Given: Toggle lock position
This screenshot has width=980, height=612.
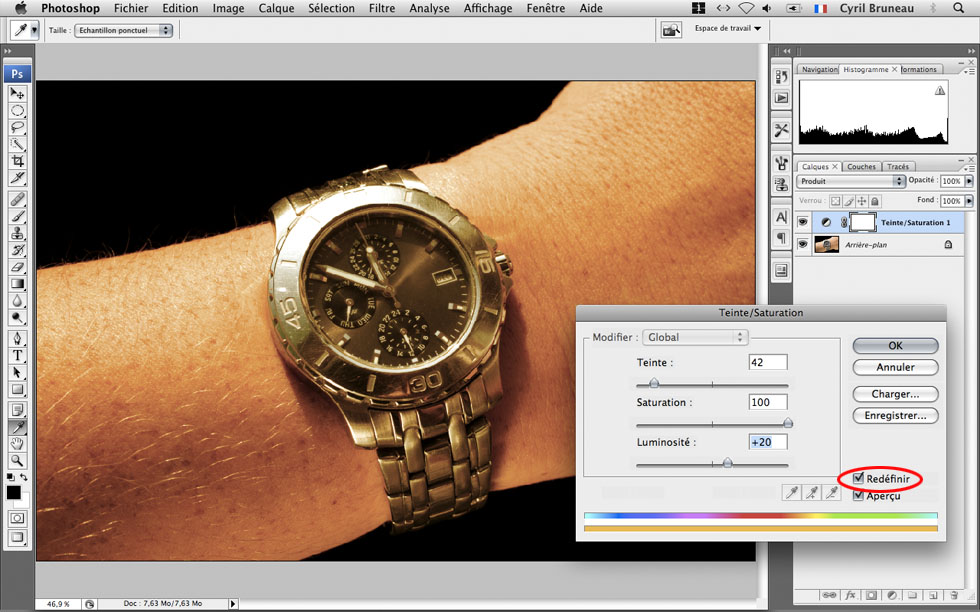Looking at the screenshot, I should tap(862, 201).
